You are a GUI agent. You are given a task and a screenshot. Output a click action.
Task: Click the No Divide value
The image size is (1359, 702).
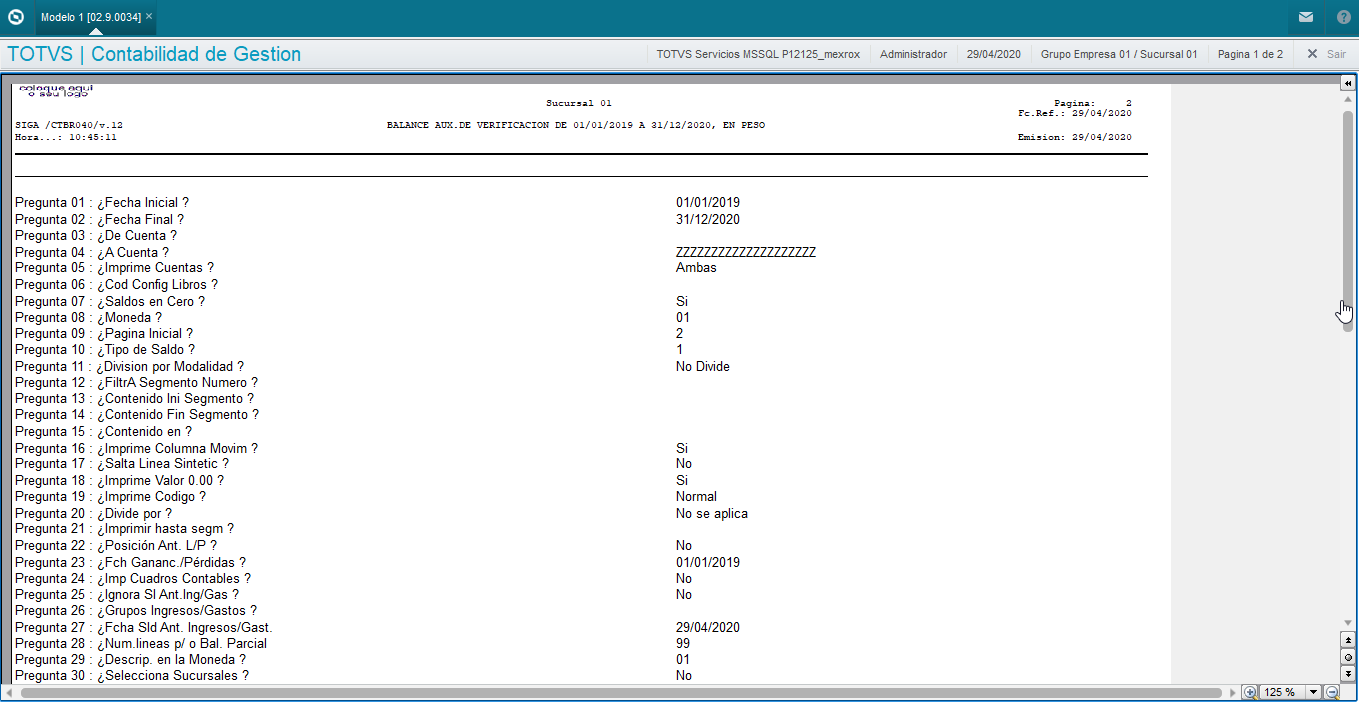[703, 367]
